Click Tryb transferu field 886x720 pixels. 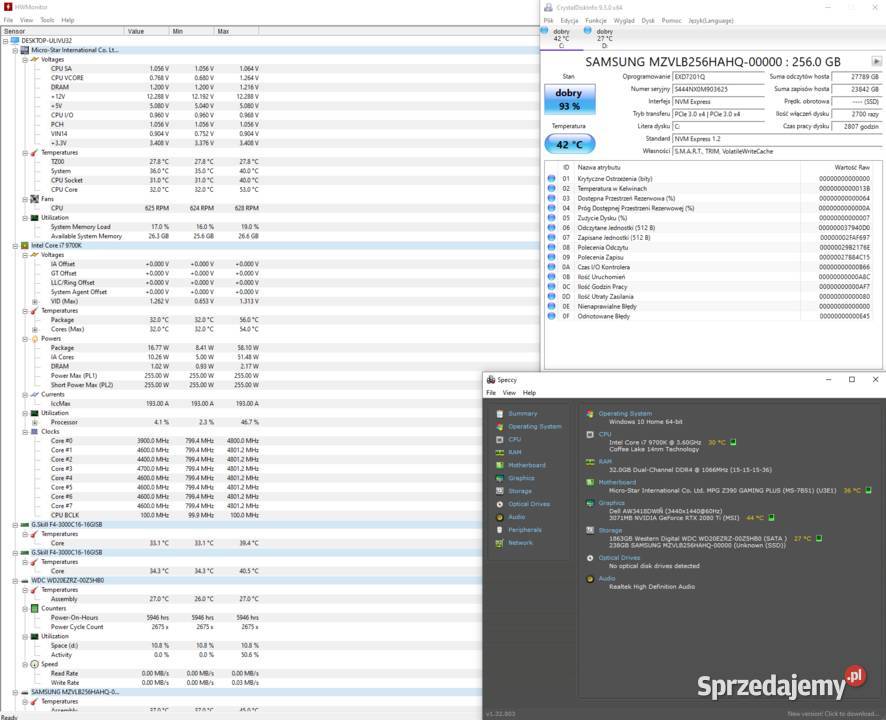tap(718, 114)
